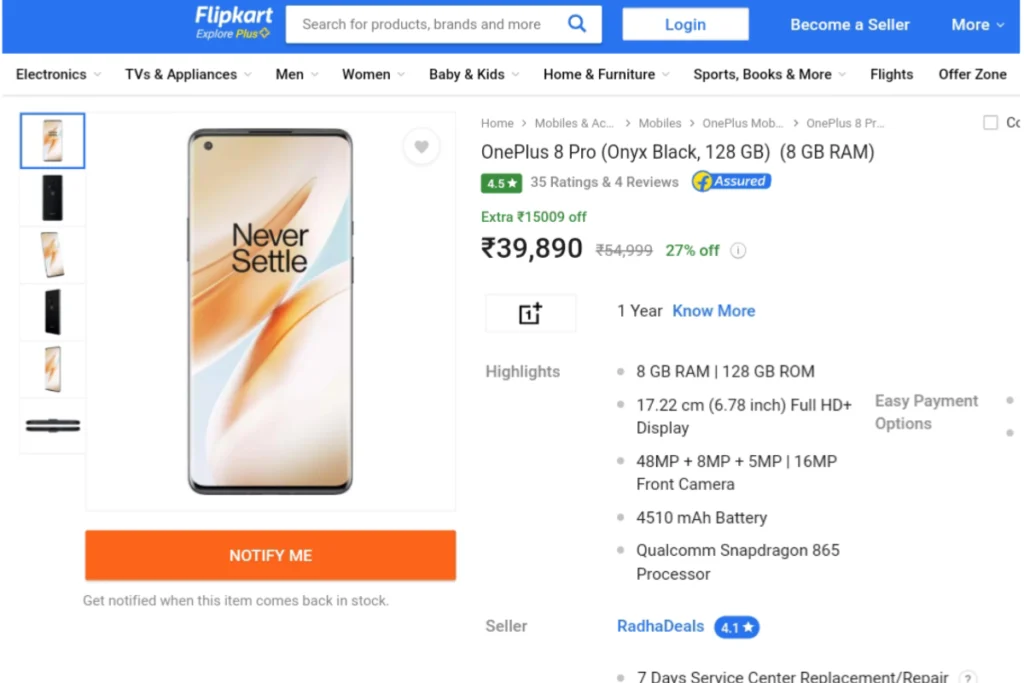Viewport: 1024px width, 683px height.
Task: Tick the Compare checkbox
Action: pos(990,123)
